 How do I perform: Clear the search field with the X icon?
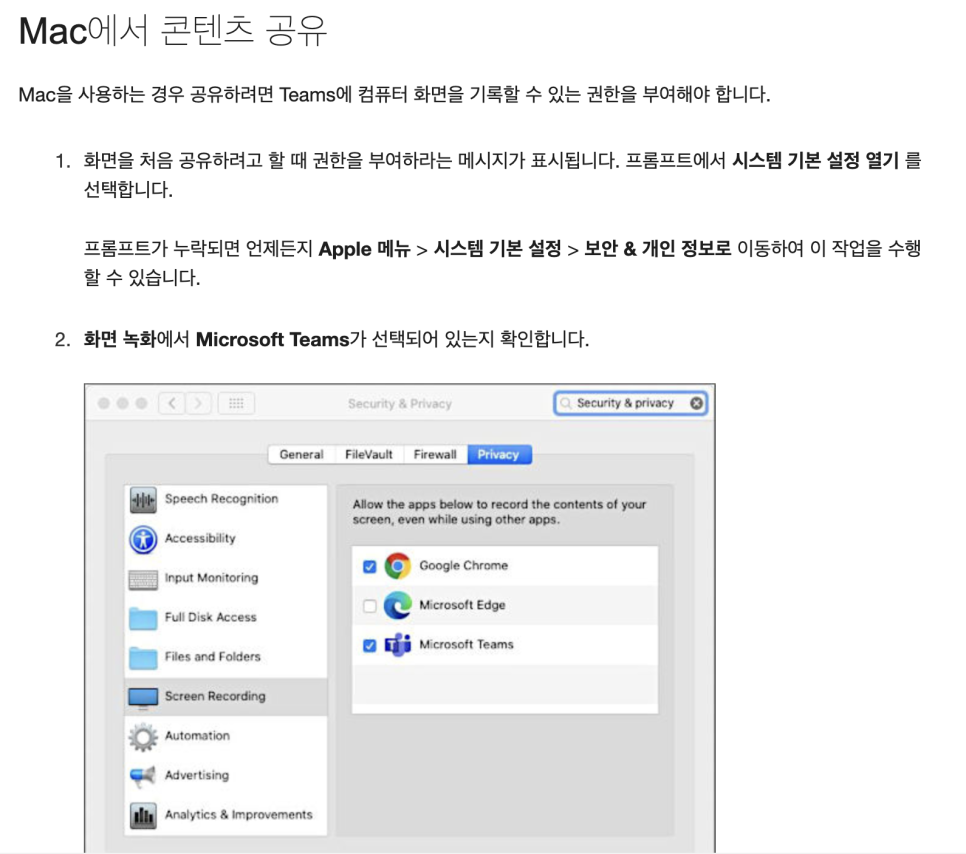click(696, 403)
